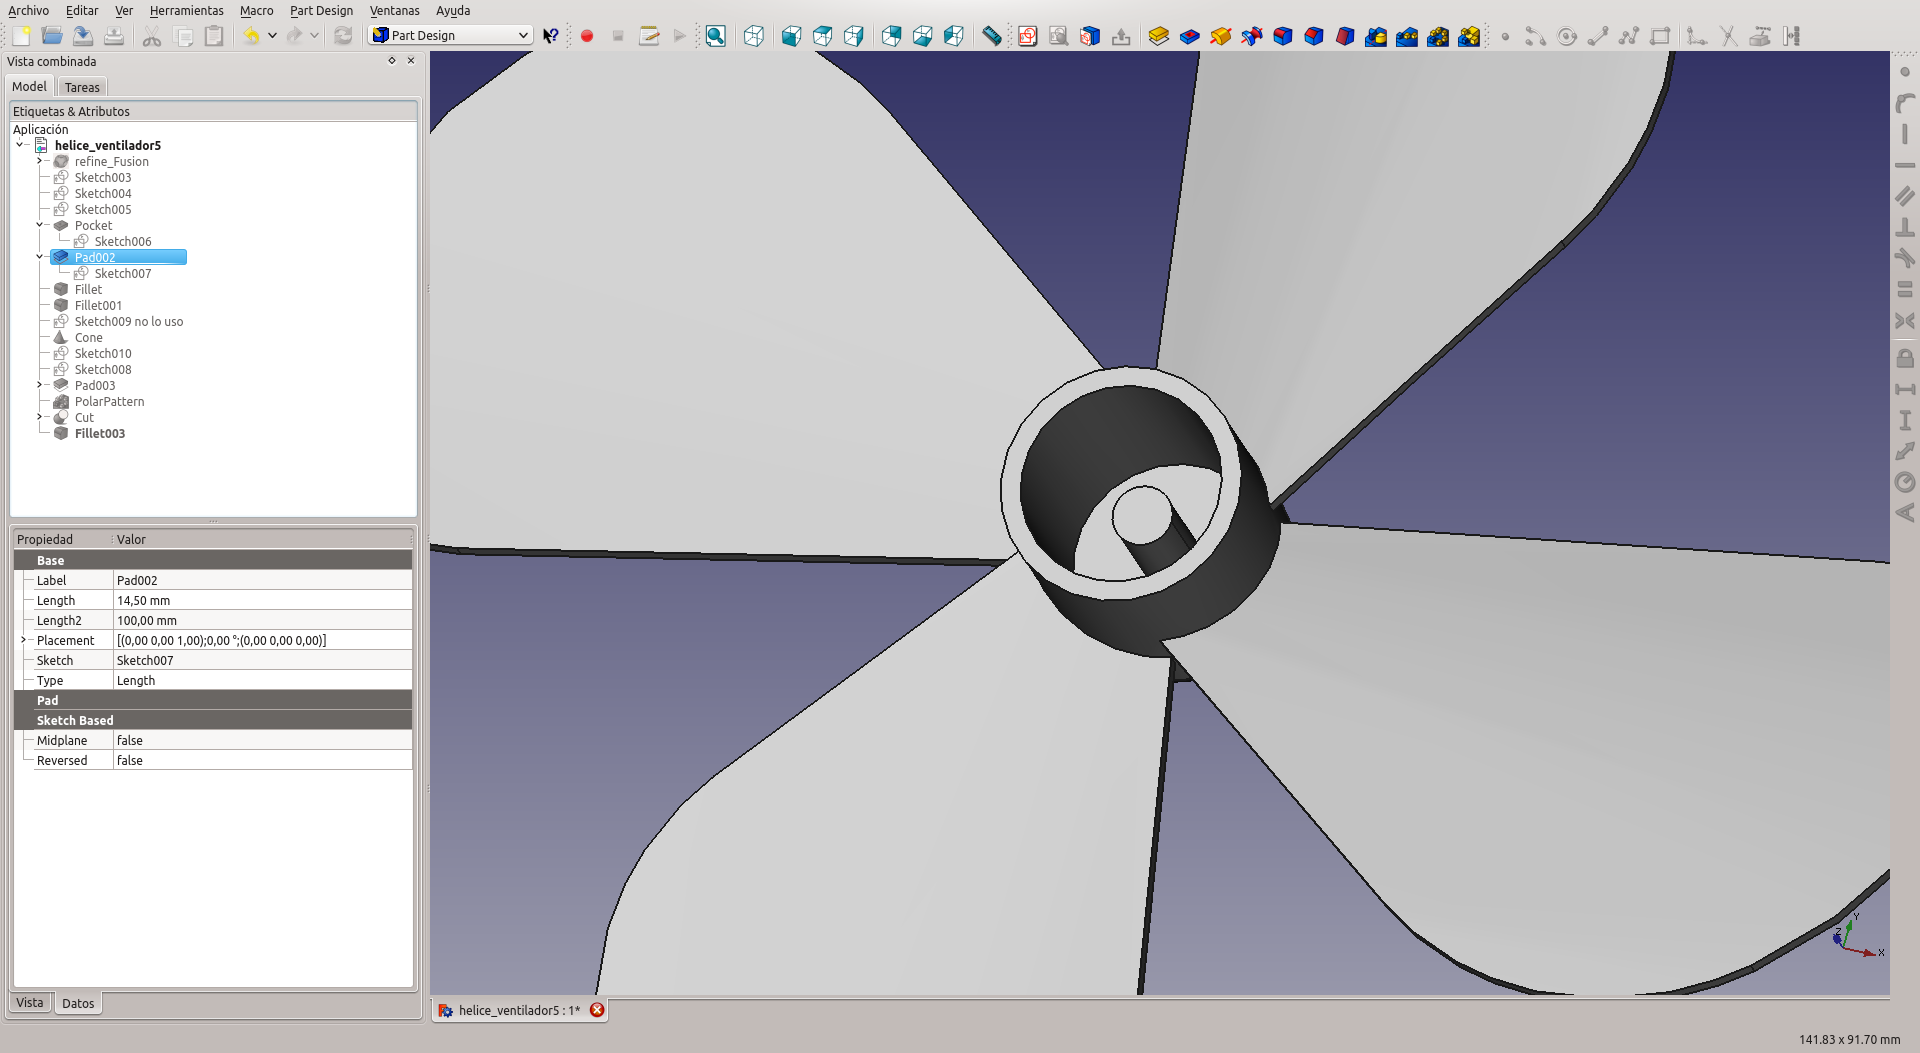Open the Part Design menu
Screen dimensions: 1920x1053
click(x=321, y=11)
